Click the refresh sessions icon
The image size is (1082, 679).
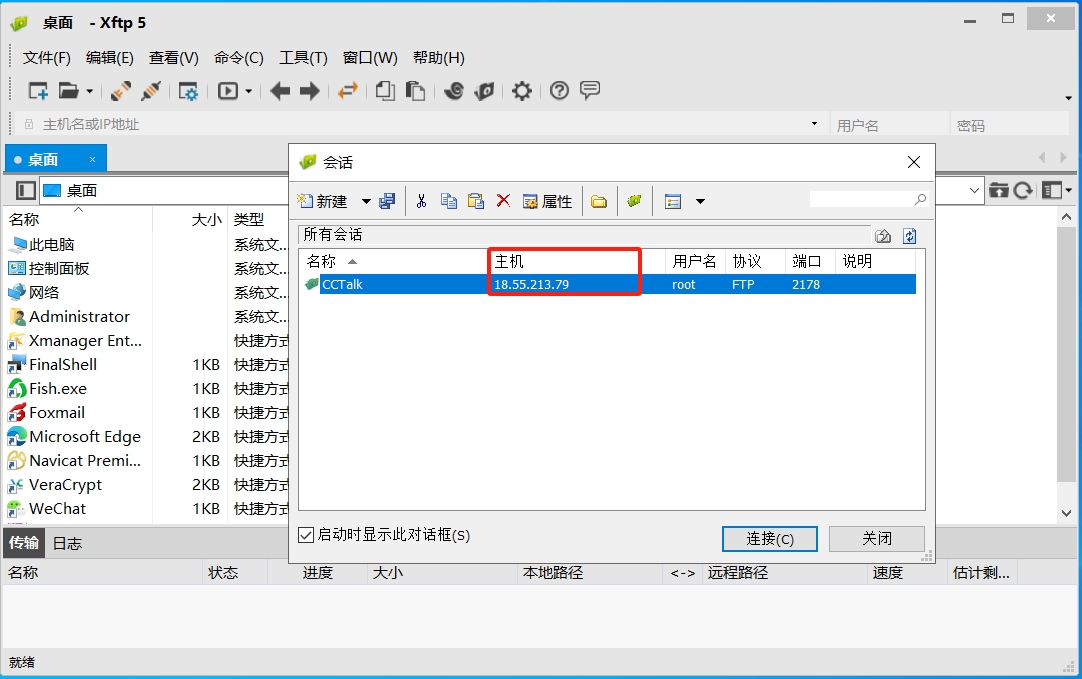[x=909, y=236]
